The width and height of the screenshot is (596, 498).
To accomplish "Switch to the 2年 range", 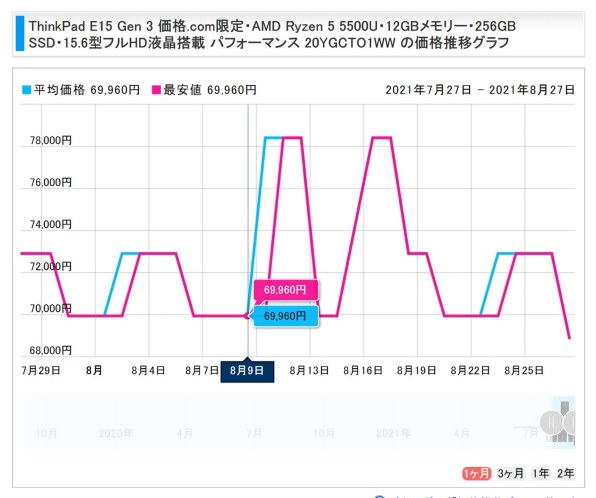I will pos(566,473).
